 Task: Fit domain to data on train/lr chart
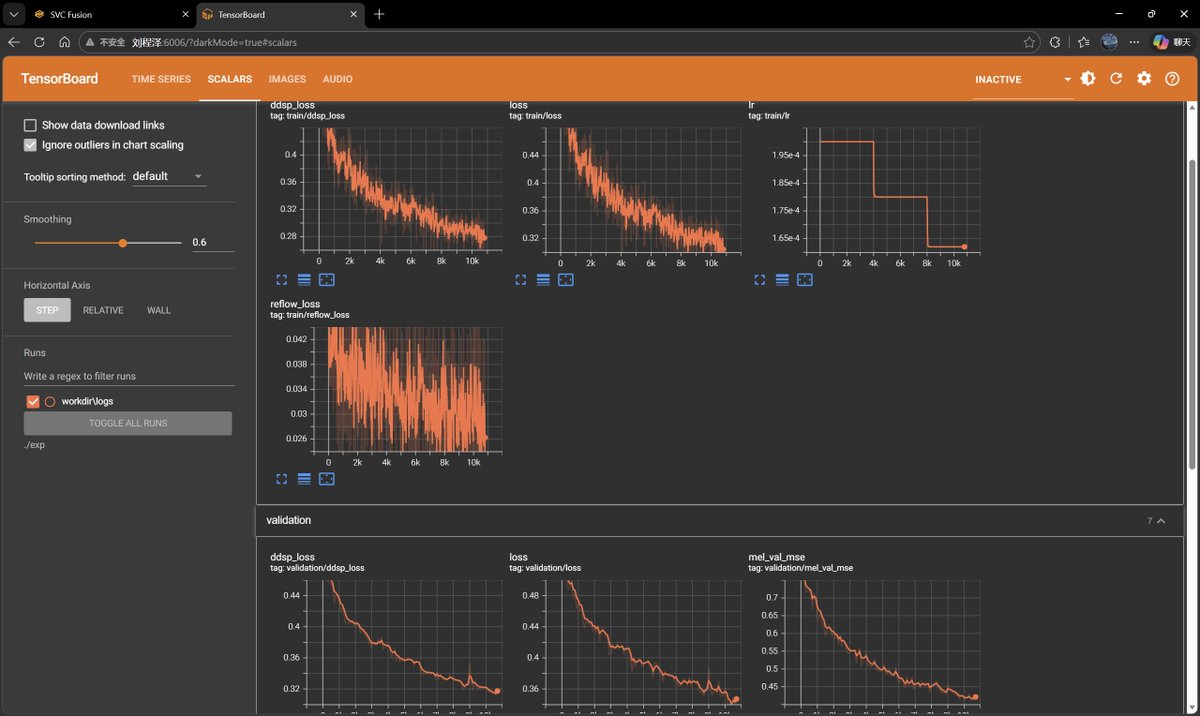[x=805, y=280]
